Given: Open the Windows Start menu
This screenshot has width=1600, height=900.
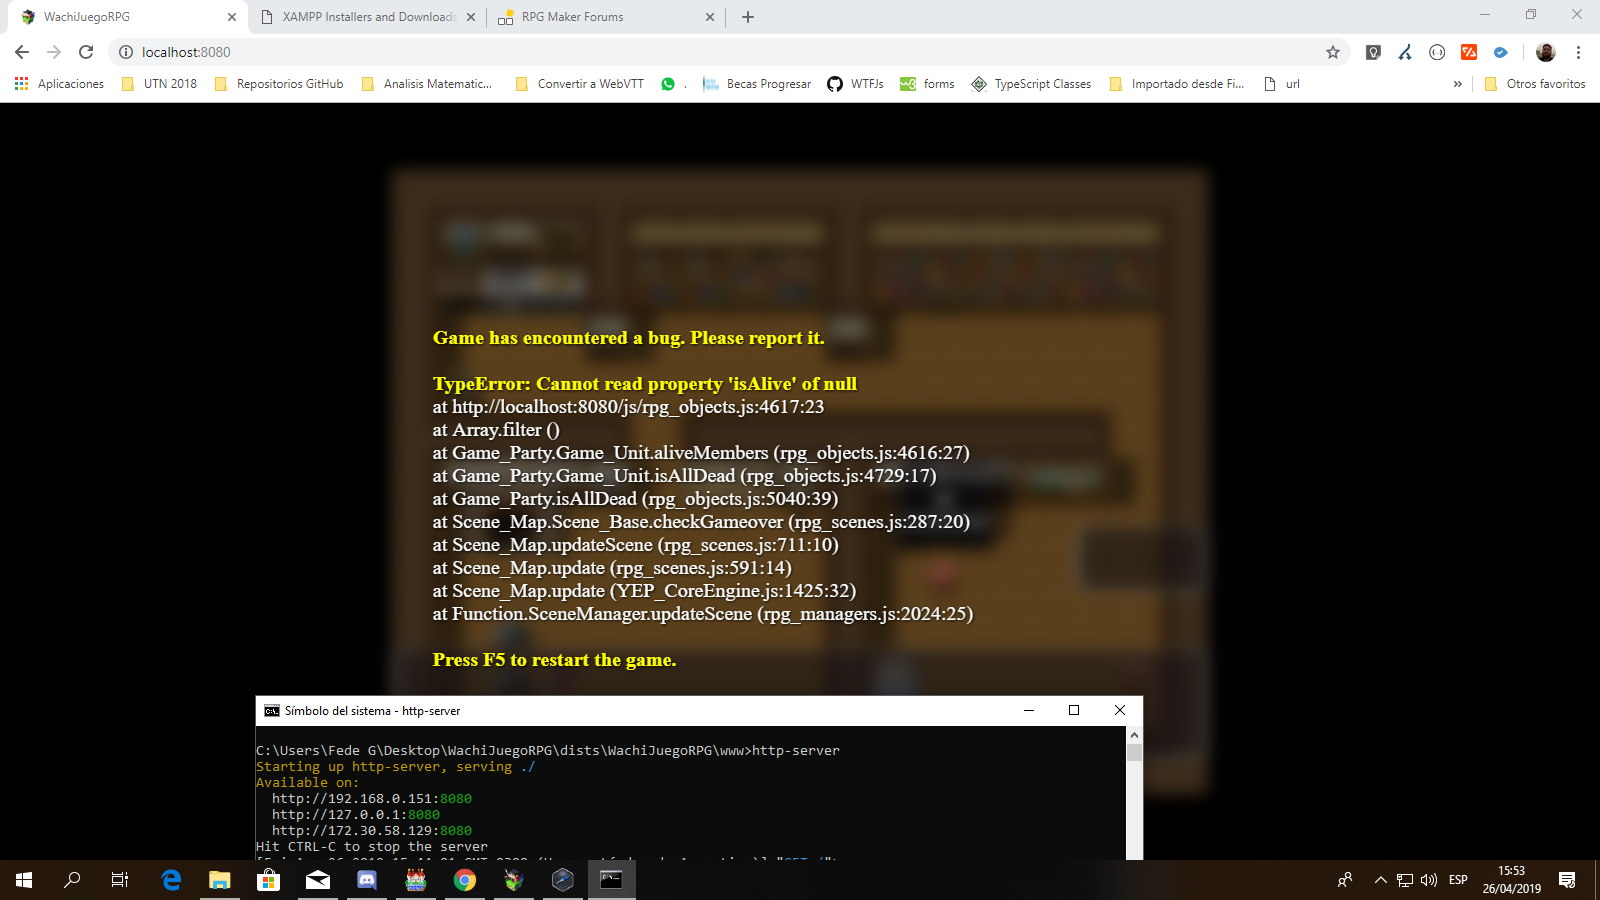Looking at the screenshot, I should coord(24,880).
